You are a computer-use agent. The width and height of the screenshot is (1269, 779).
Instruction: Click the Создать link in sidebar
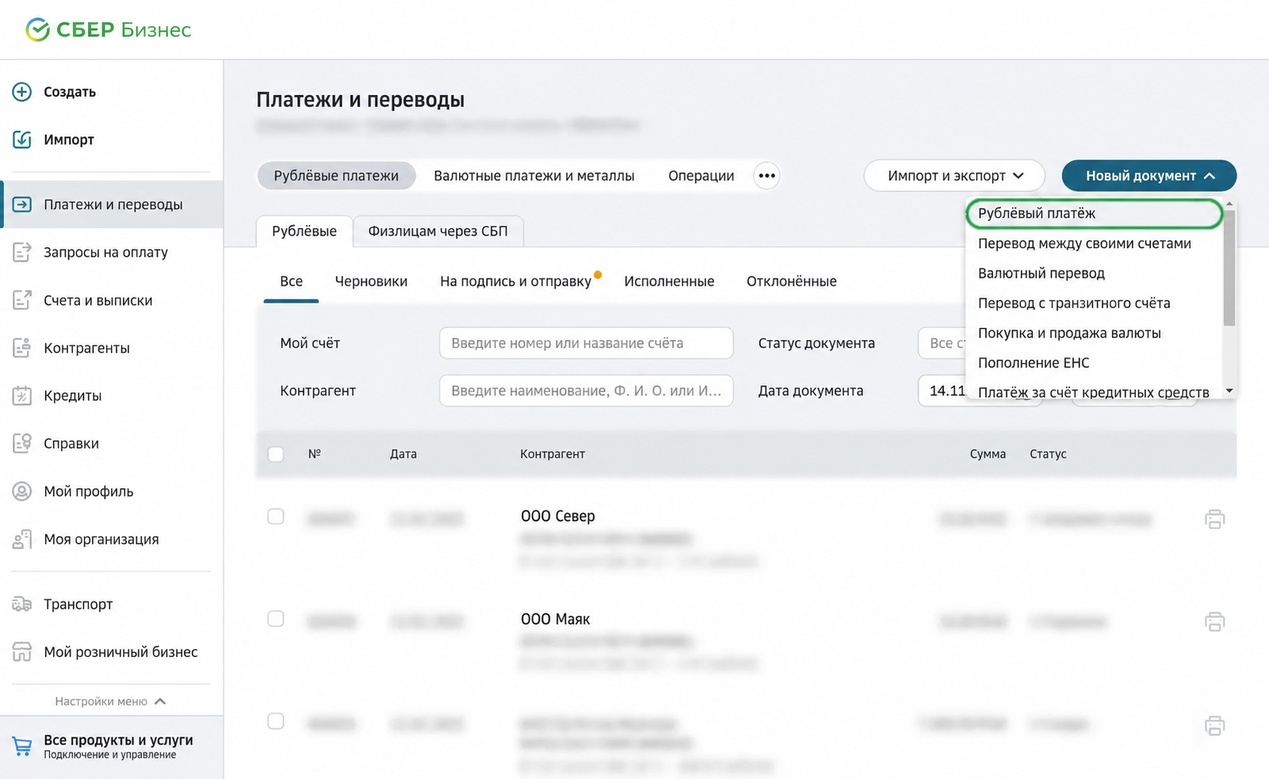tap(70, 92)
